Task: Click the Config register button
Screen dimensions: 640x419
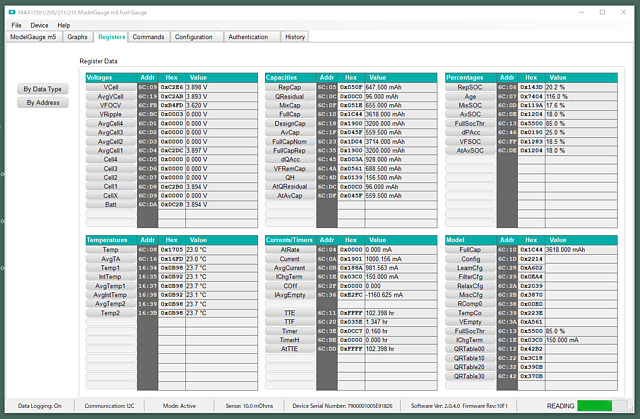Action: pos(470,259)
